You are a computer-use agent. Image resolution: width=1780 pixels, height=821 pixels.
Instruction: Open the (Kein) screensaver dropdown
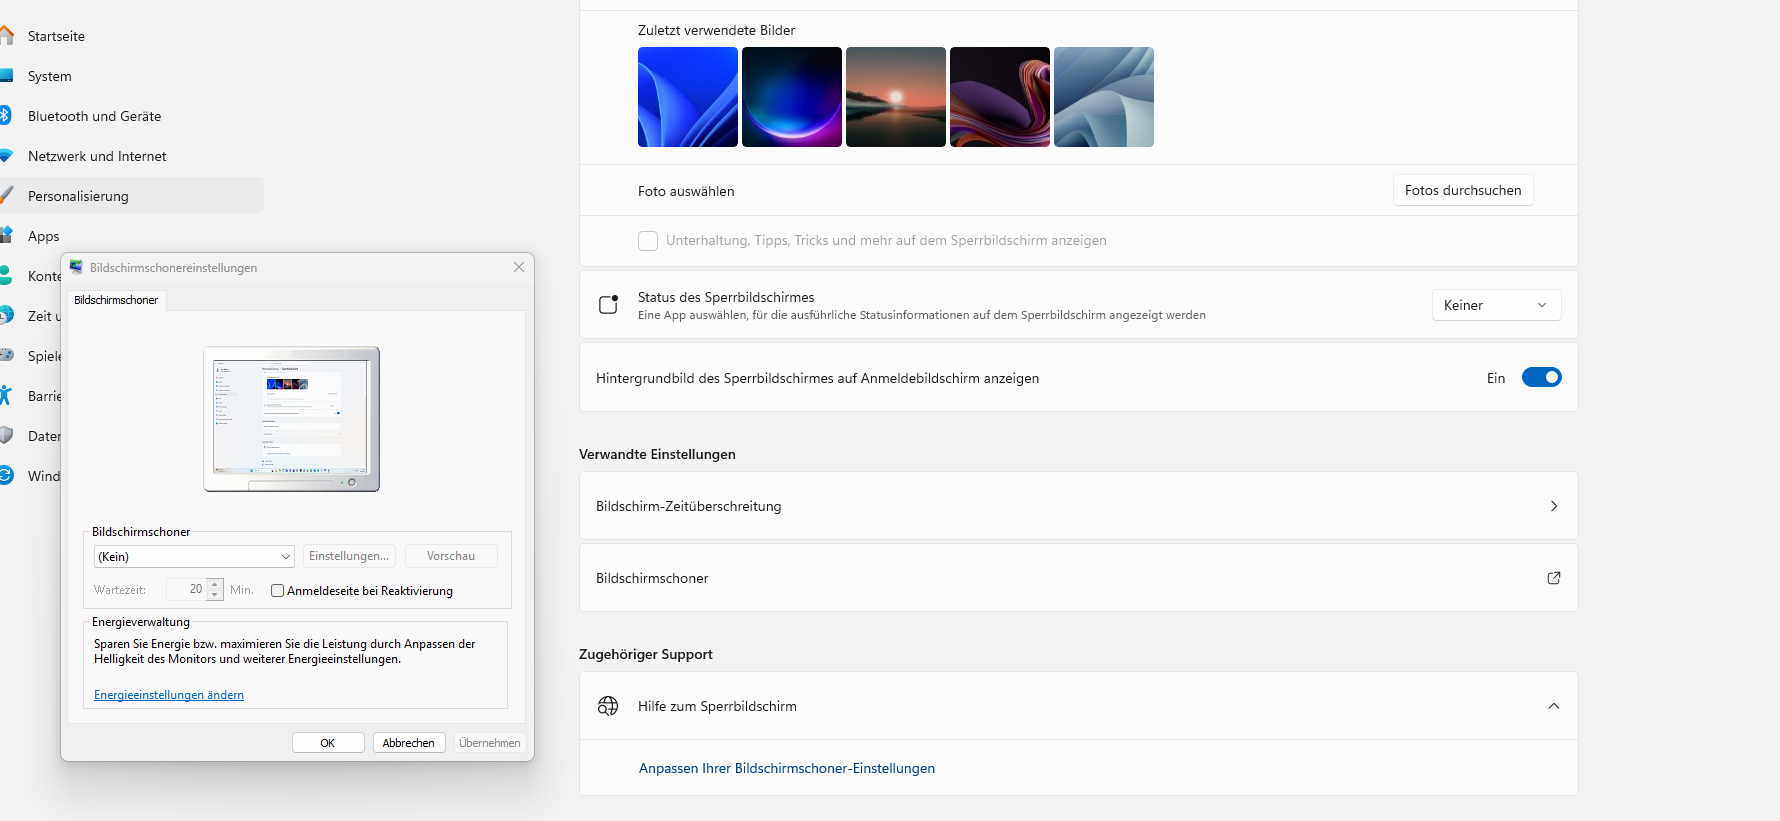tap(194, 557)
